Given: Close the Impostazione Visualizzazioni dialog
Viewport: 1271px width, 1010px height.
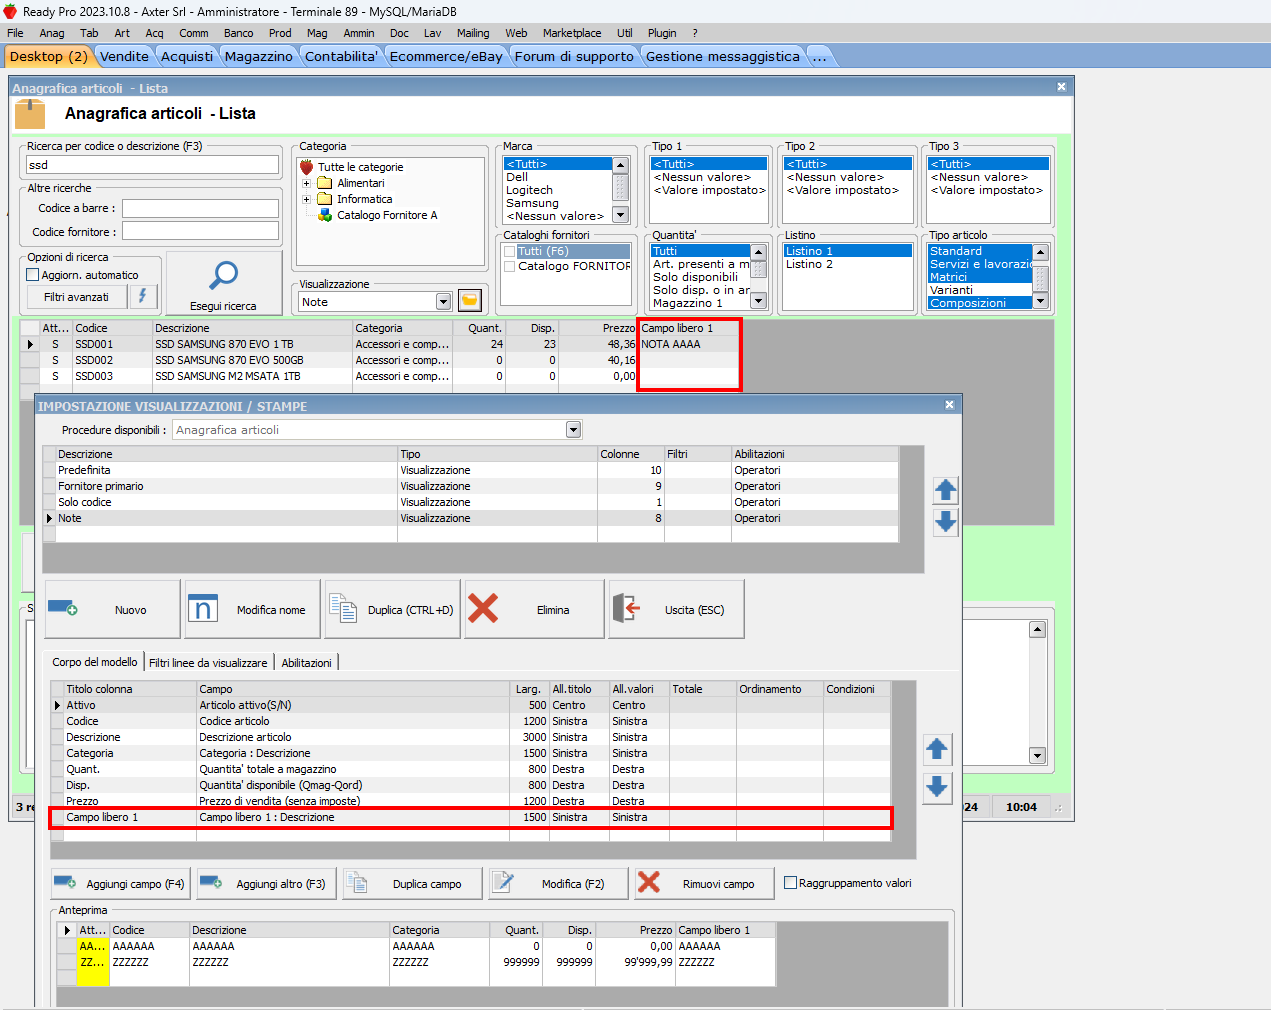Looking at the screenshot, I should 950,405.
